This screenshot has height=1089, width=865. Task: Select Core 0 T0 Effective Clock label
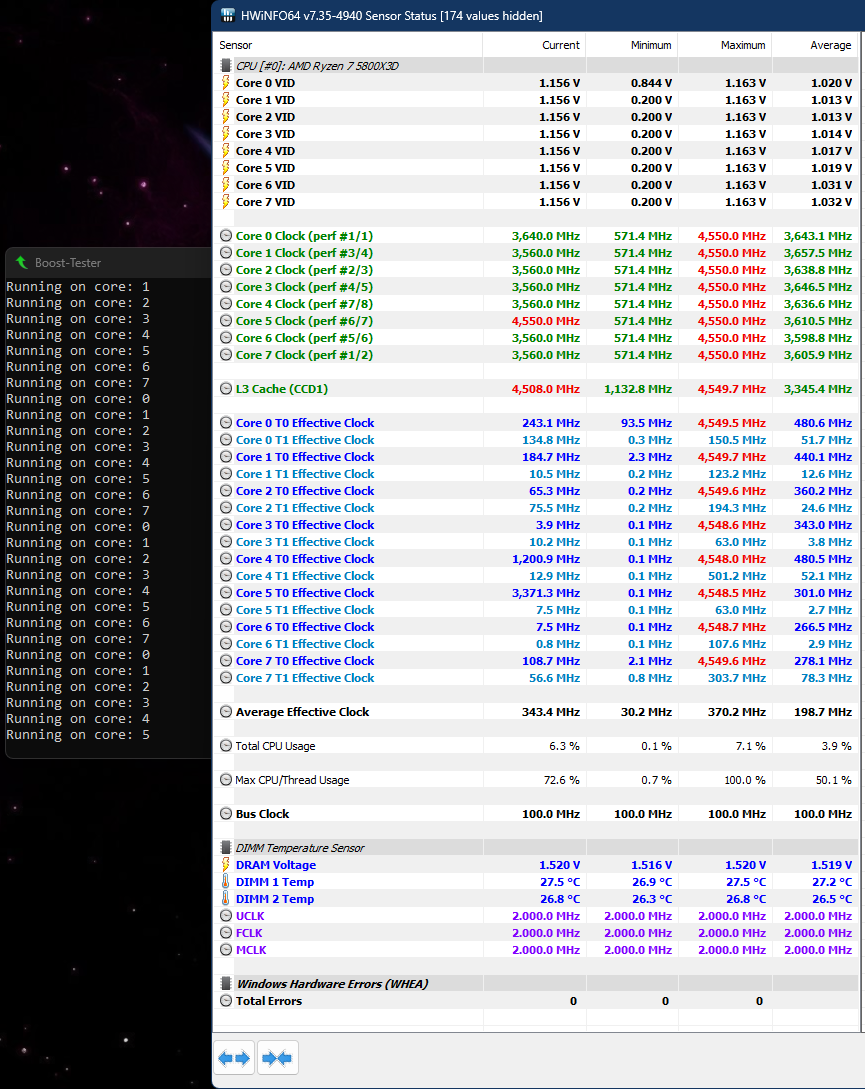[x=305, y=423]
